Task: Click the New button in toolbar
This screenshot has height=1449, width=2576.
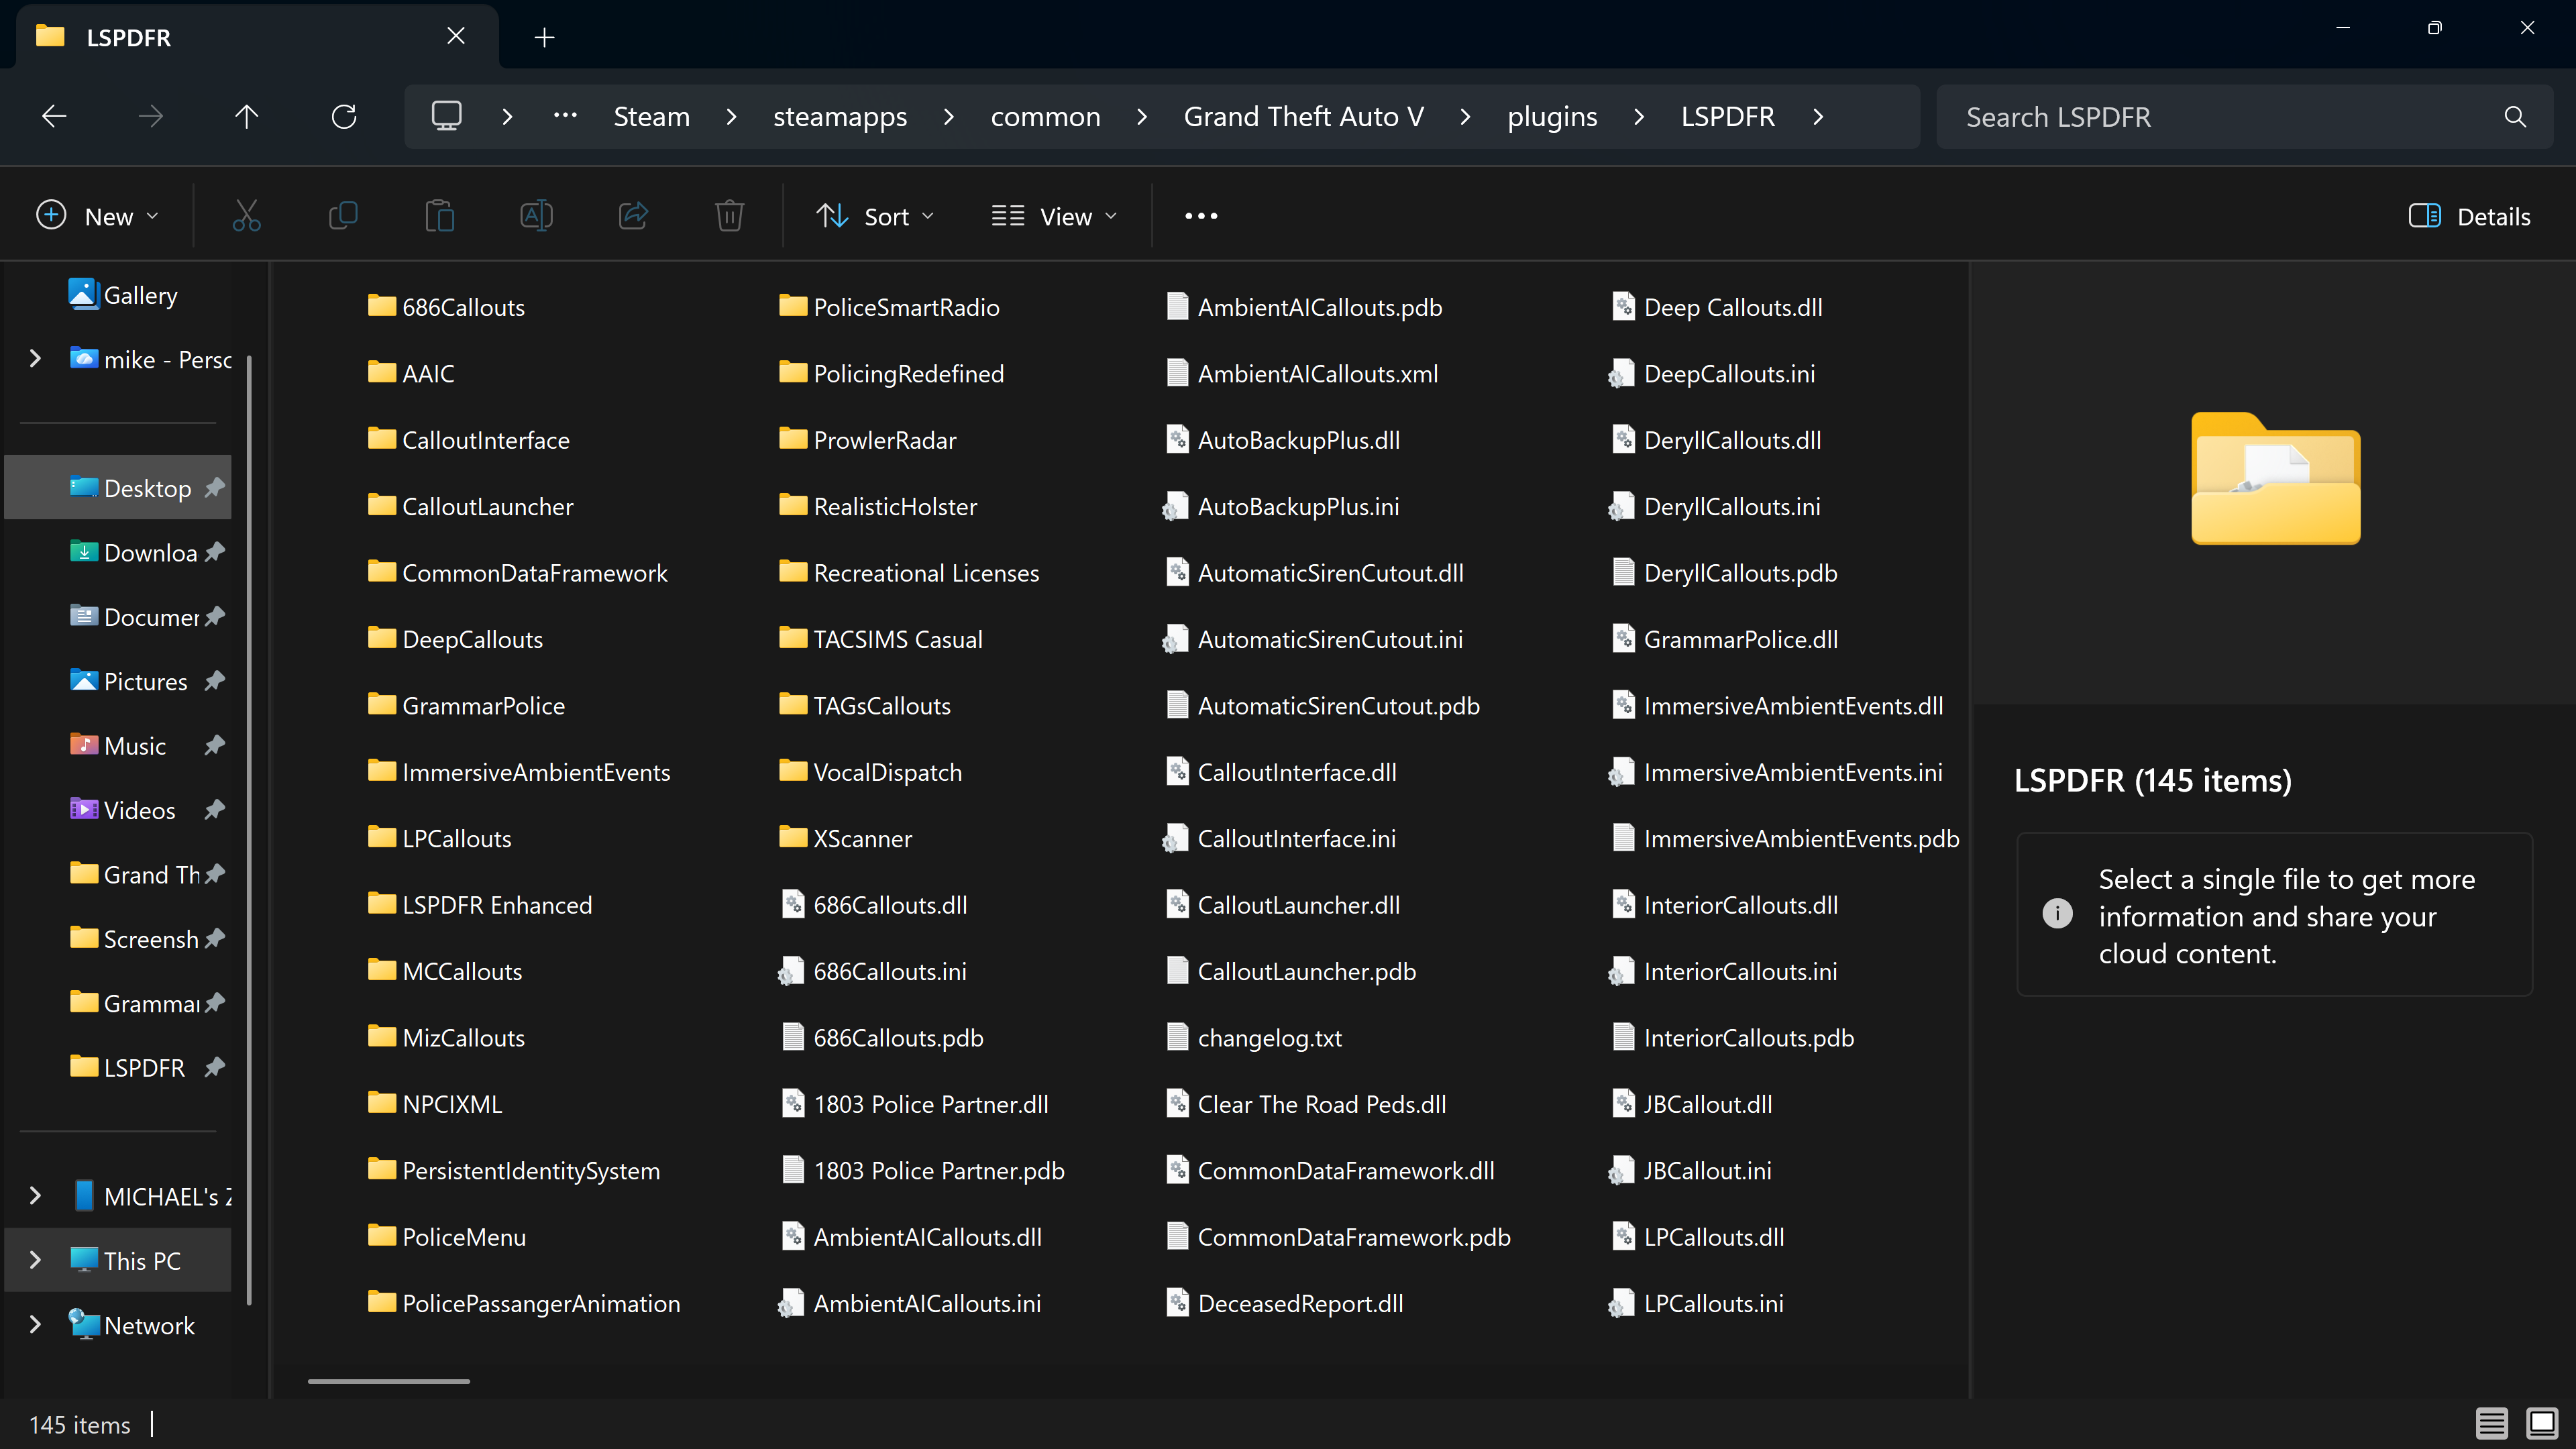Action: tap(97, 216)
